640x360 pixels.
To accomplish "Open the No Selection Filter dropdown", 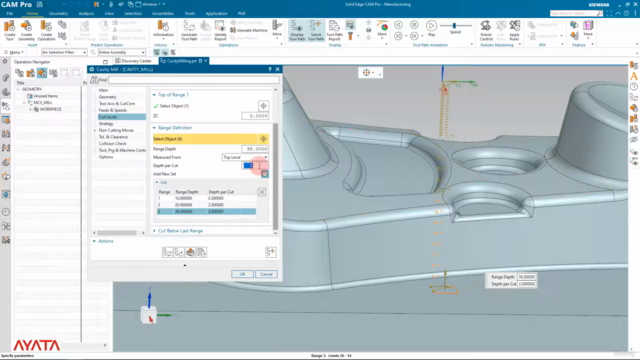I will (x=64, y=52).
